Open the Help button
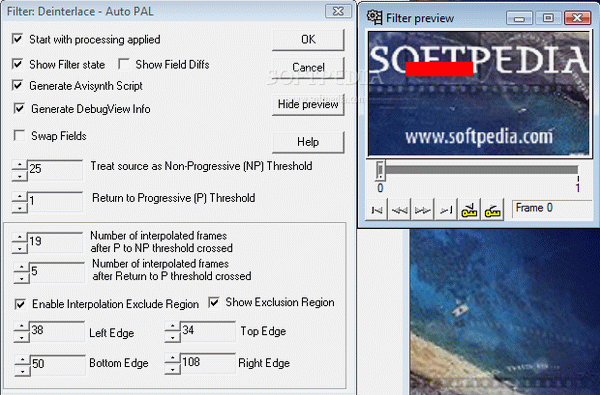600x395 pixels. point(308,142)
